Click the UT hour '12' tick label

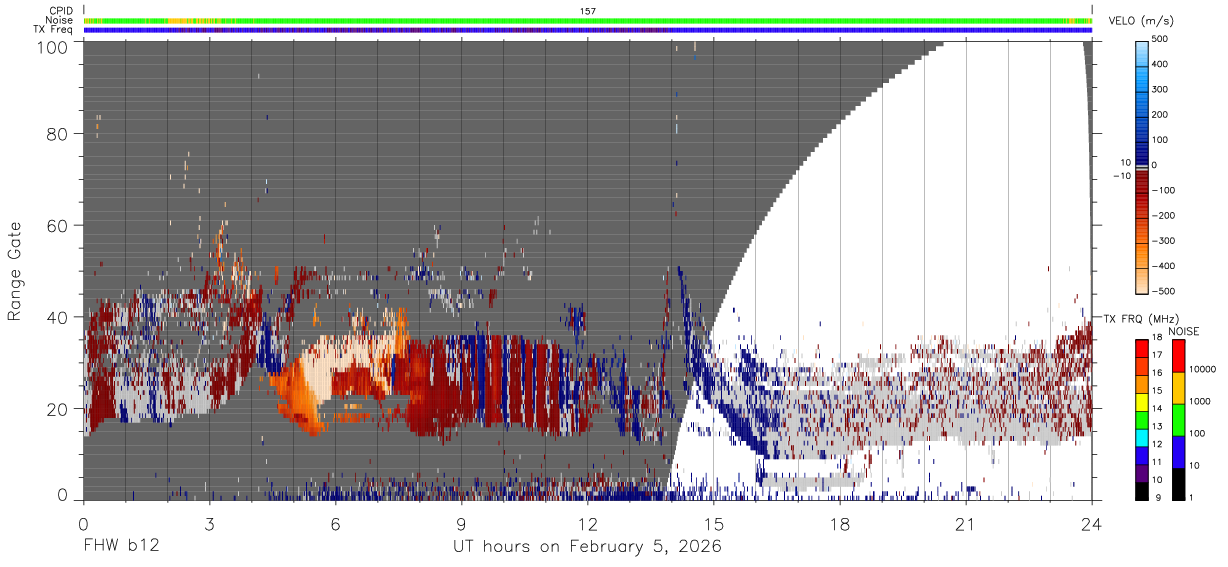click(588, 523)
